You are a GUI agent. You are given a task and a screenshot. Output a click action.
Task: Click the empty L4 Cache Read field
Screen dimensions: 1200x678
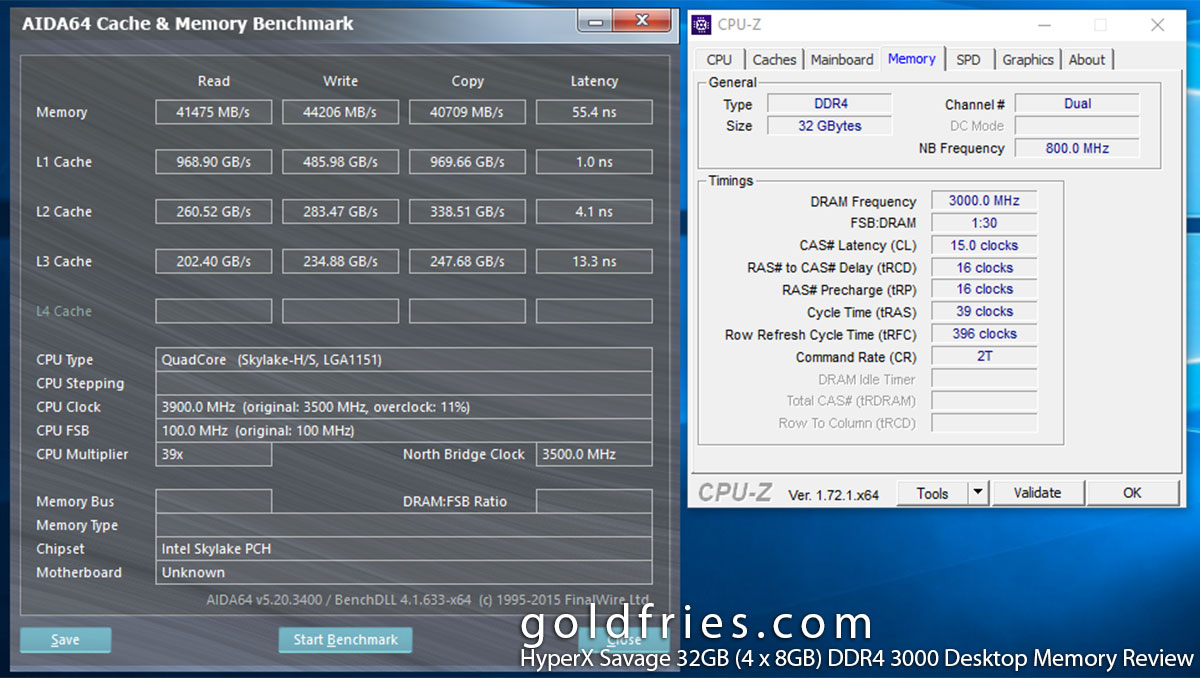213,311
